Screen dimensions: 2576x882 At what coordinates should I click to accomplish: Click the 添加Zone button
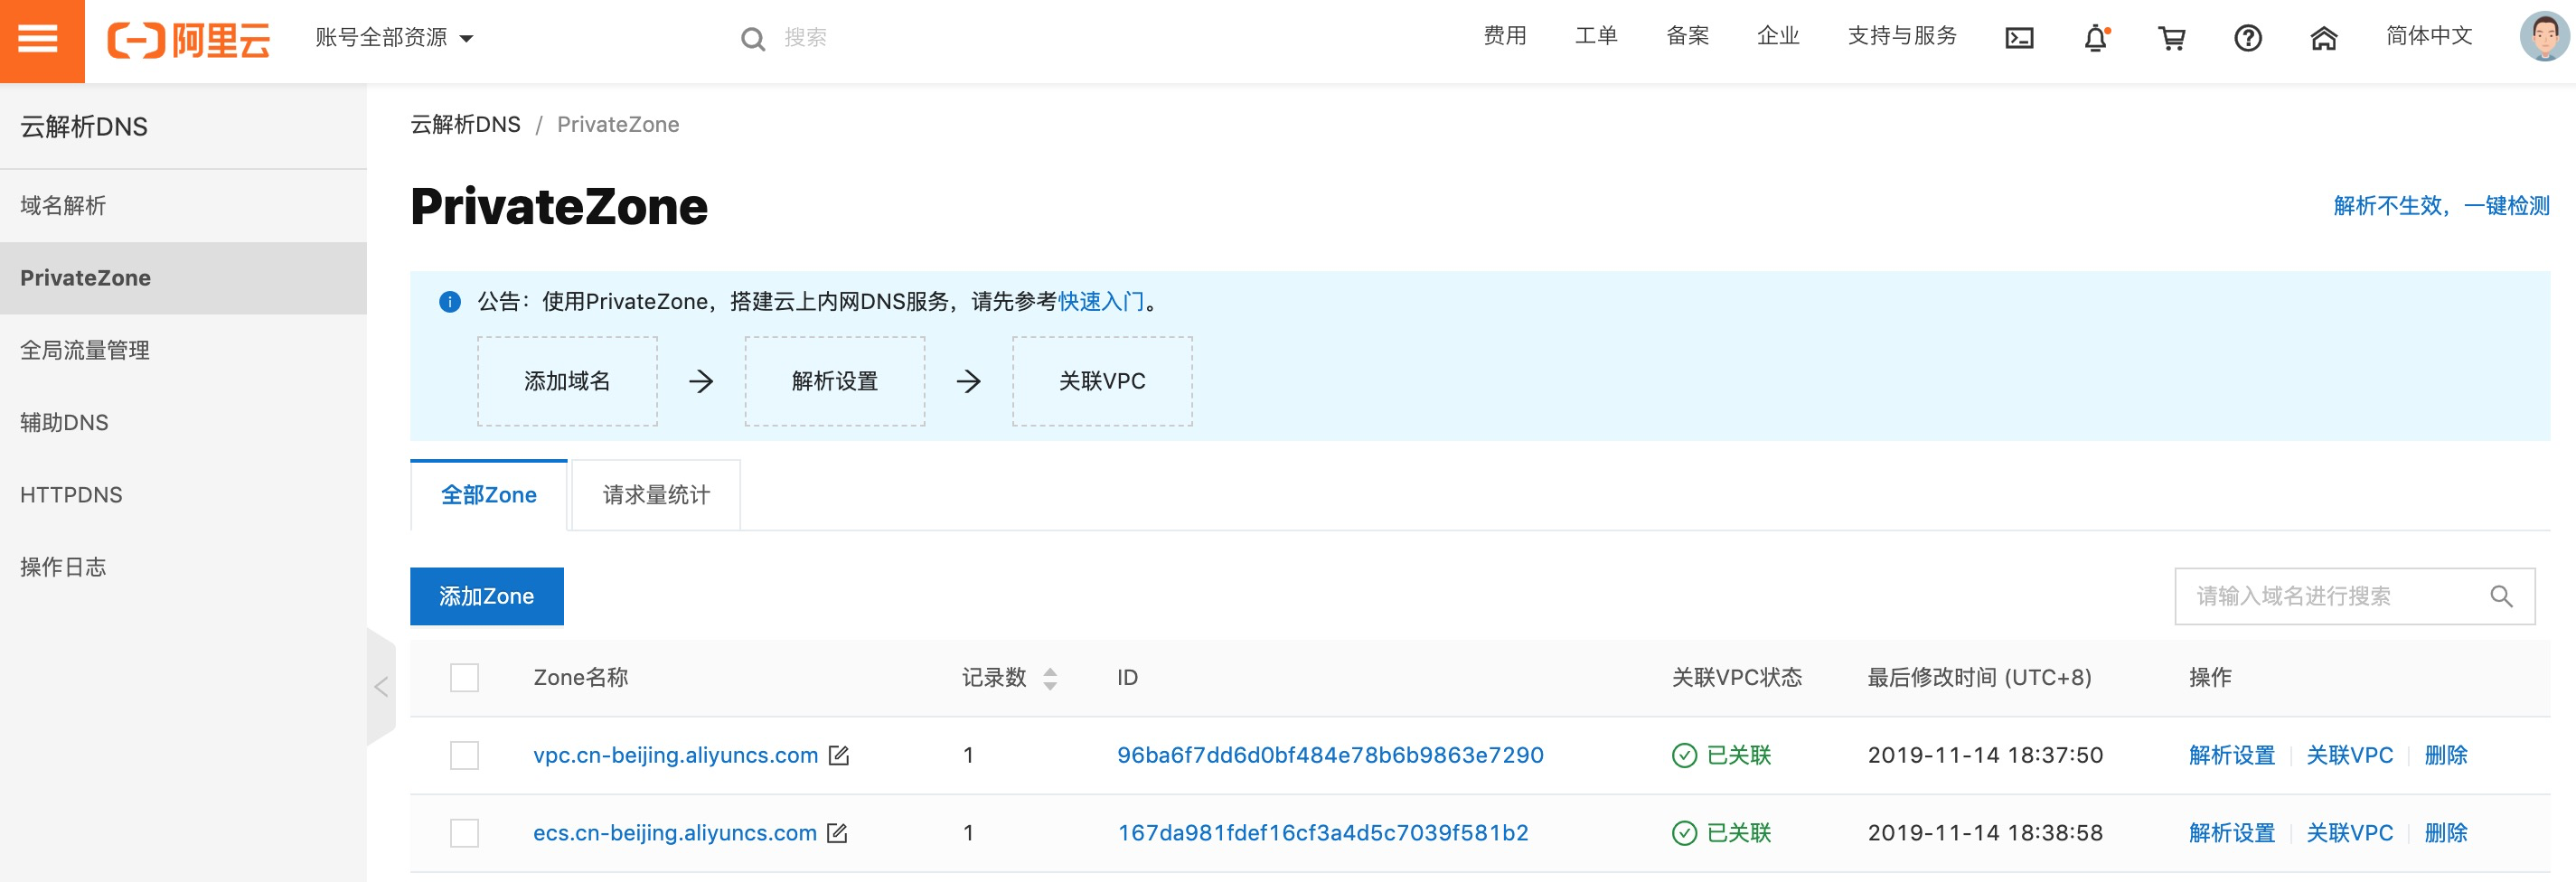point(487,596)
